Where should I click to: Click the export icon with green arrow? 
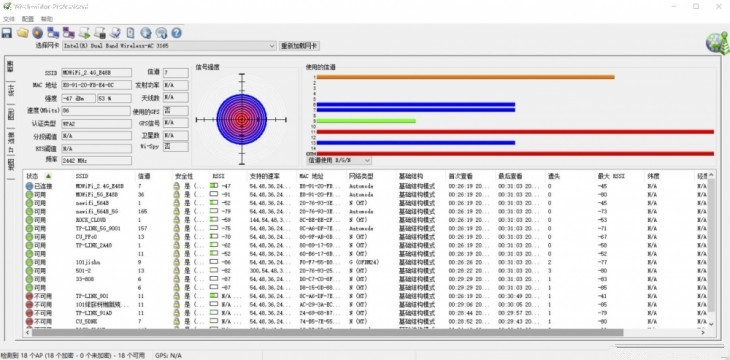point(84,33)
